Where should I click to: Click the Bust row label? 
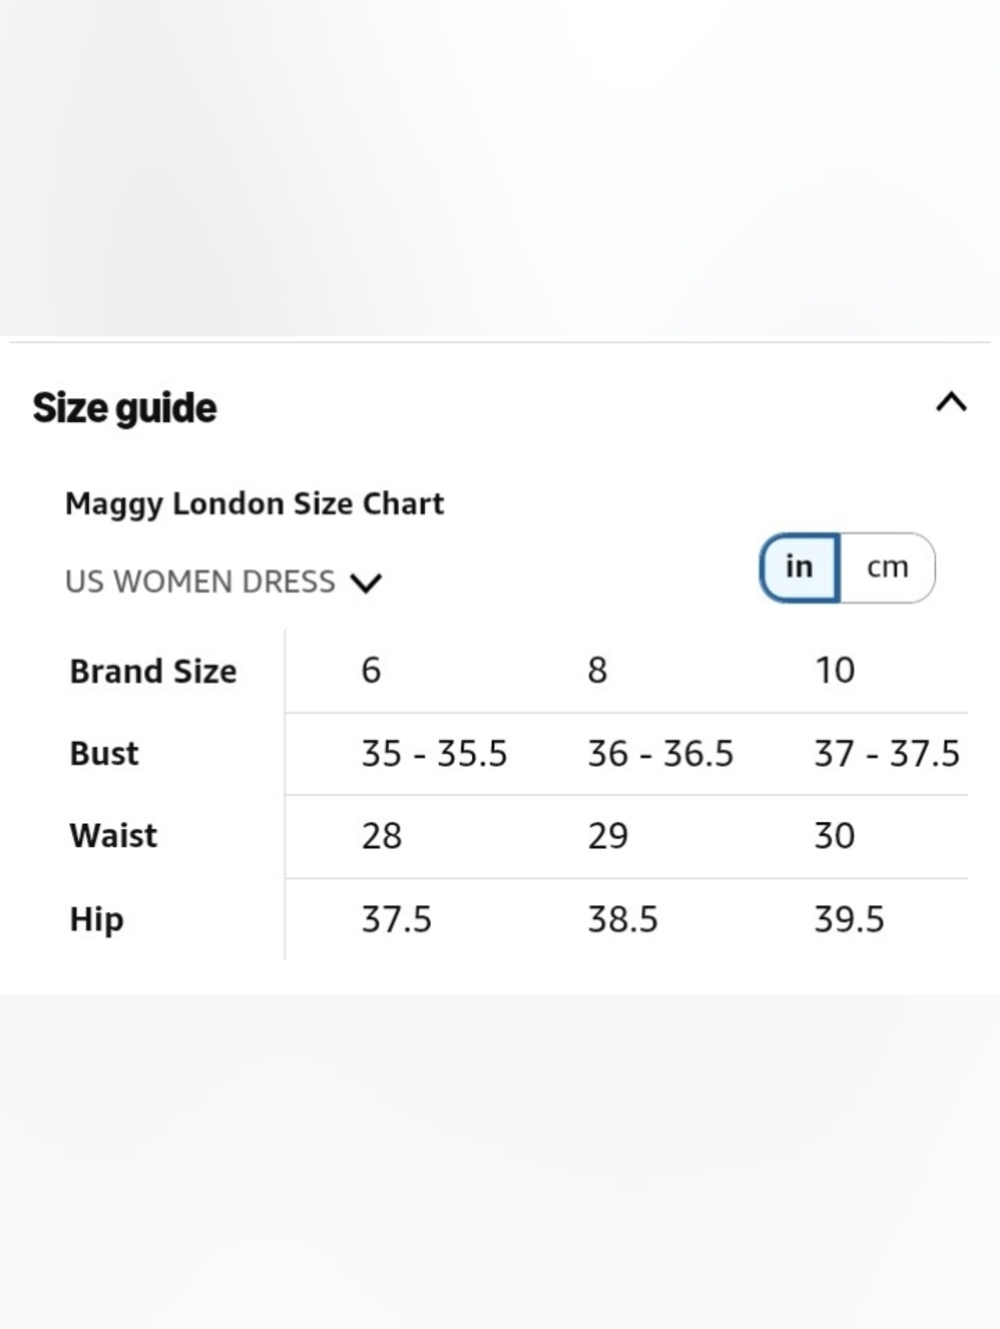point(104,753)
